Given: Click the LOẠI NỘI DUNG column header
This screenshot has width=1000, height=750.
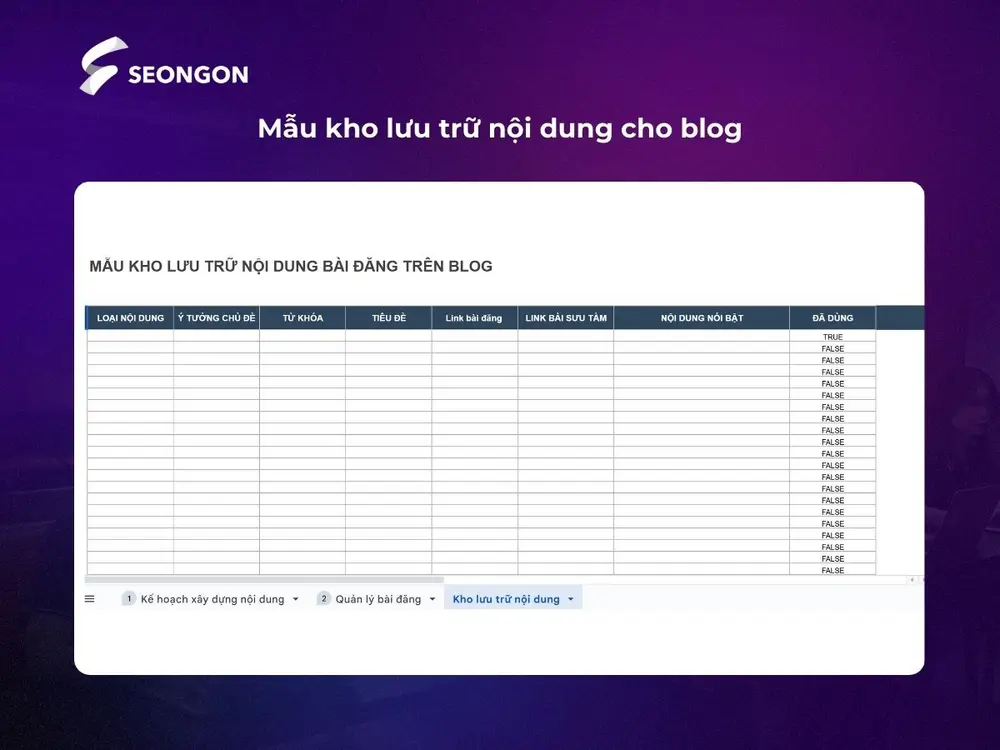Looking at the screenshot, I should tap(130, 318).
